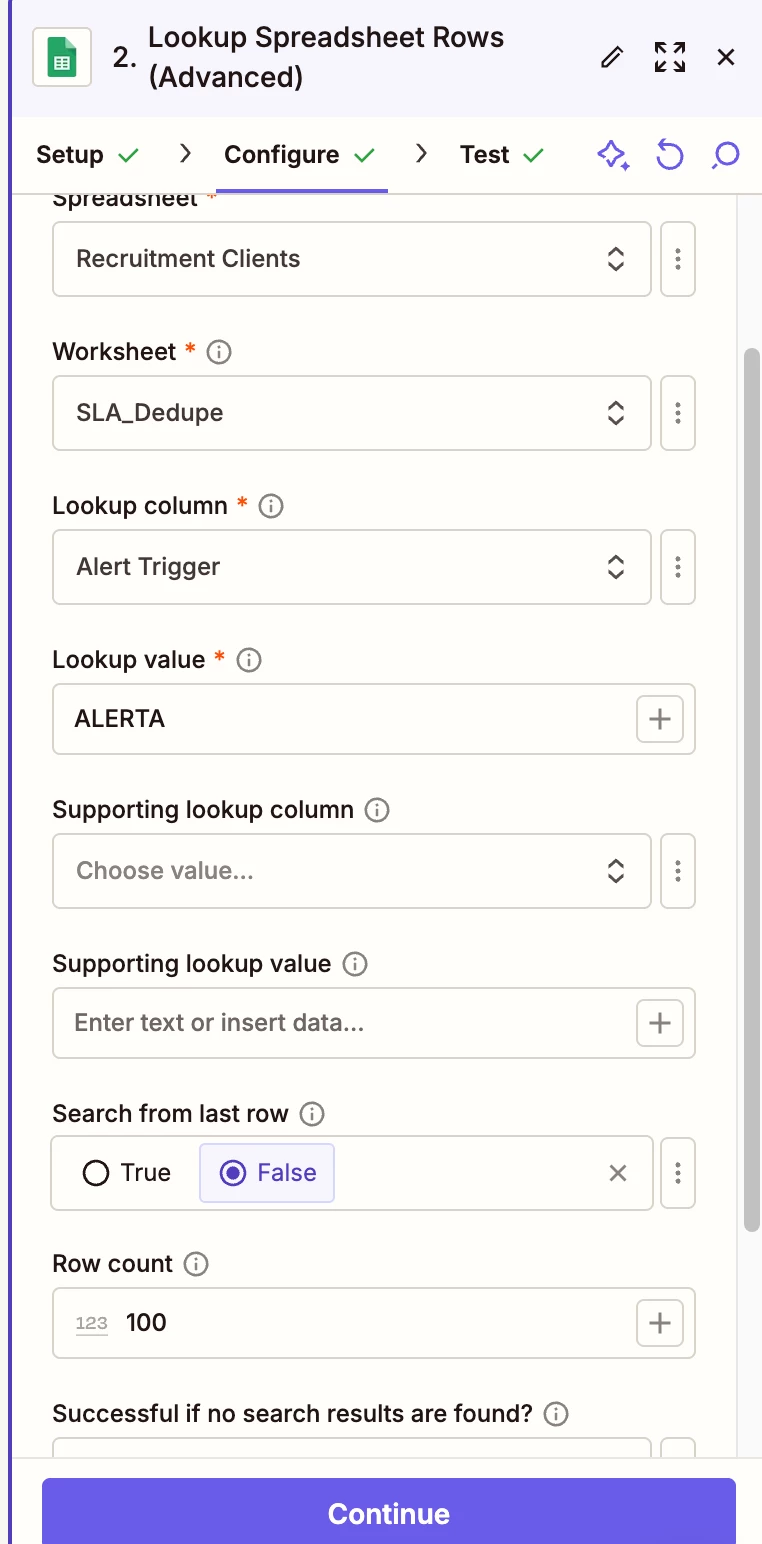Show info tooltip for Row count
The width and height of the screenshot is (762, 1544).
click(197, 1264)
